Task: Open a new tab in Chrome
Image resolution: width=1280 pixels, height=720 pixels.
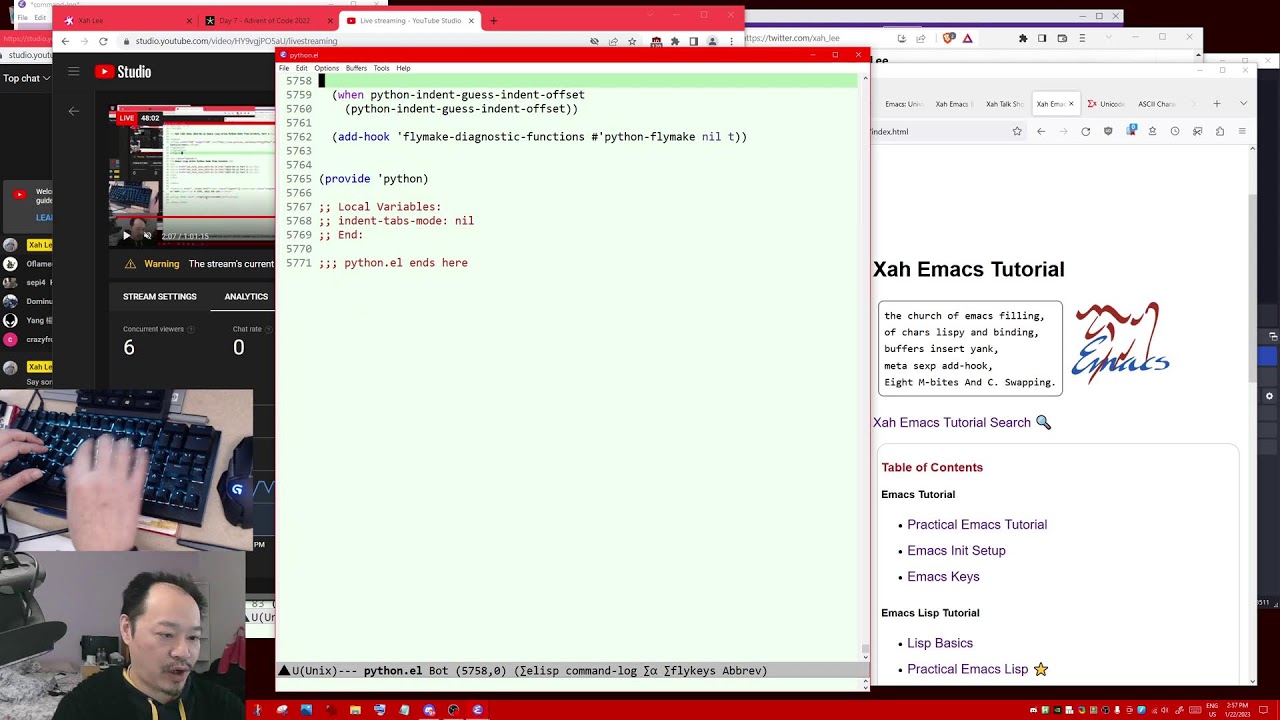Action: click(493, 20)
